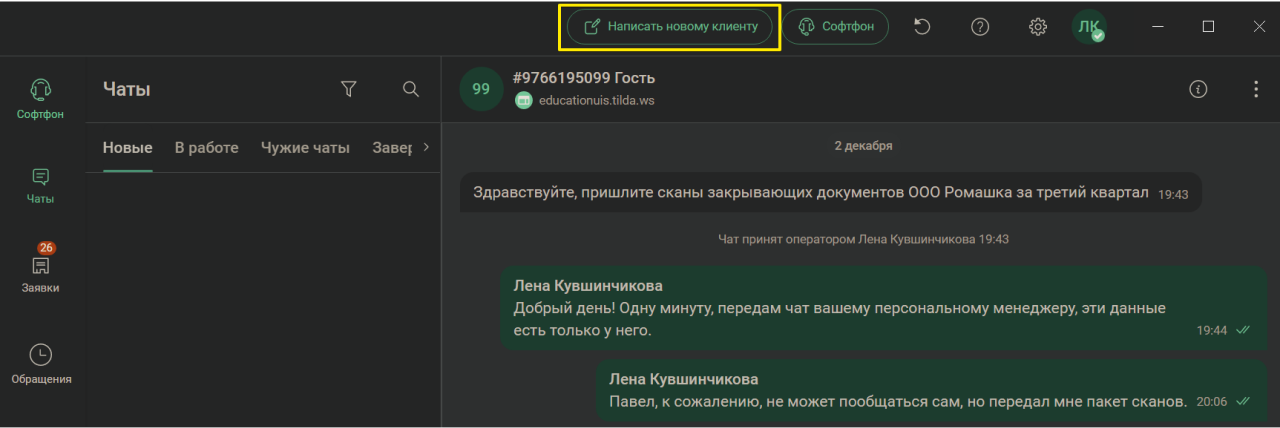Minimize the application window

coord(1157,27)
